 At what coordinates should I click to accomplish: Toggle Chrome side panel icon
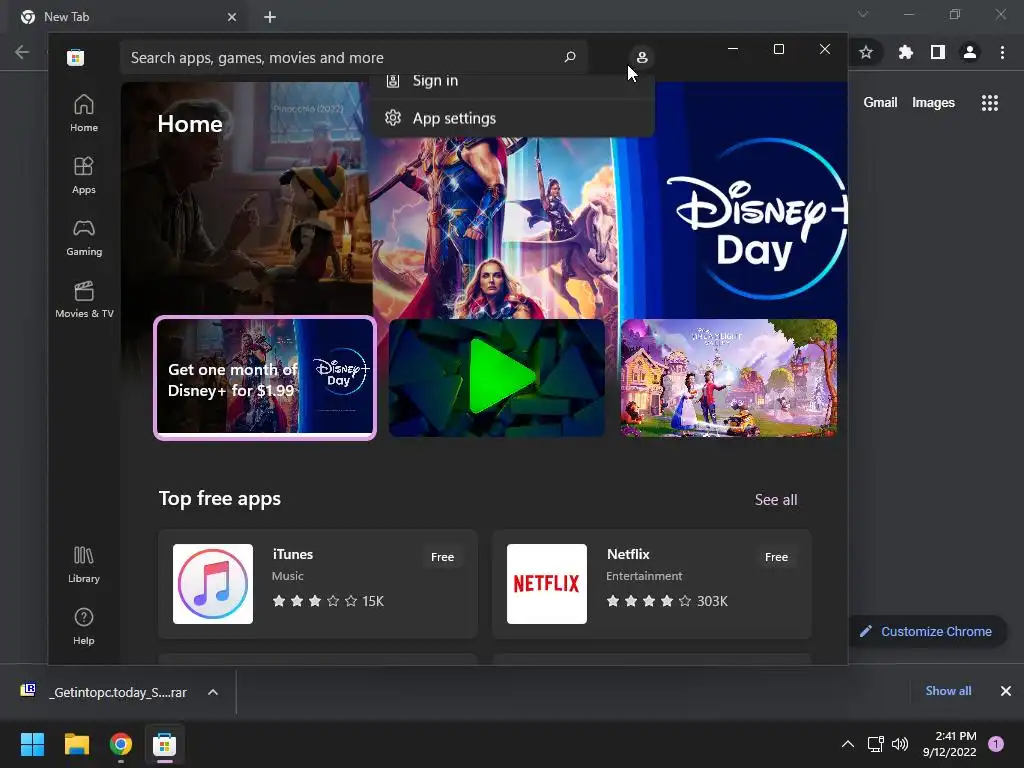click(x=938, y=52)
